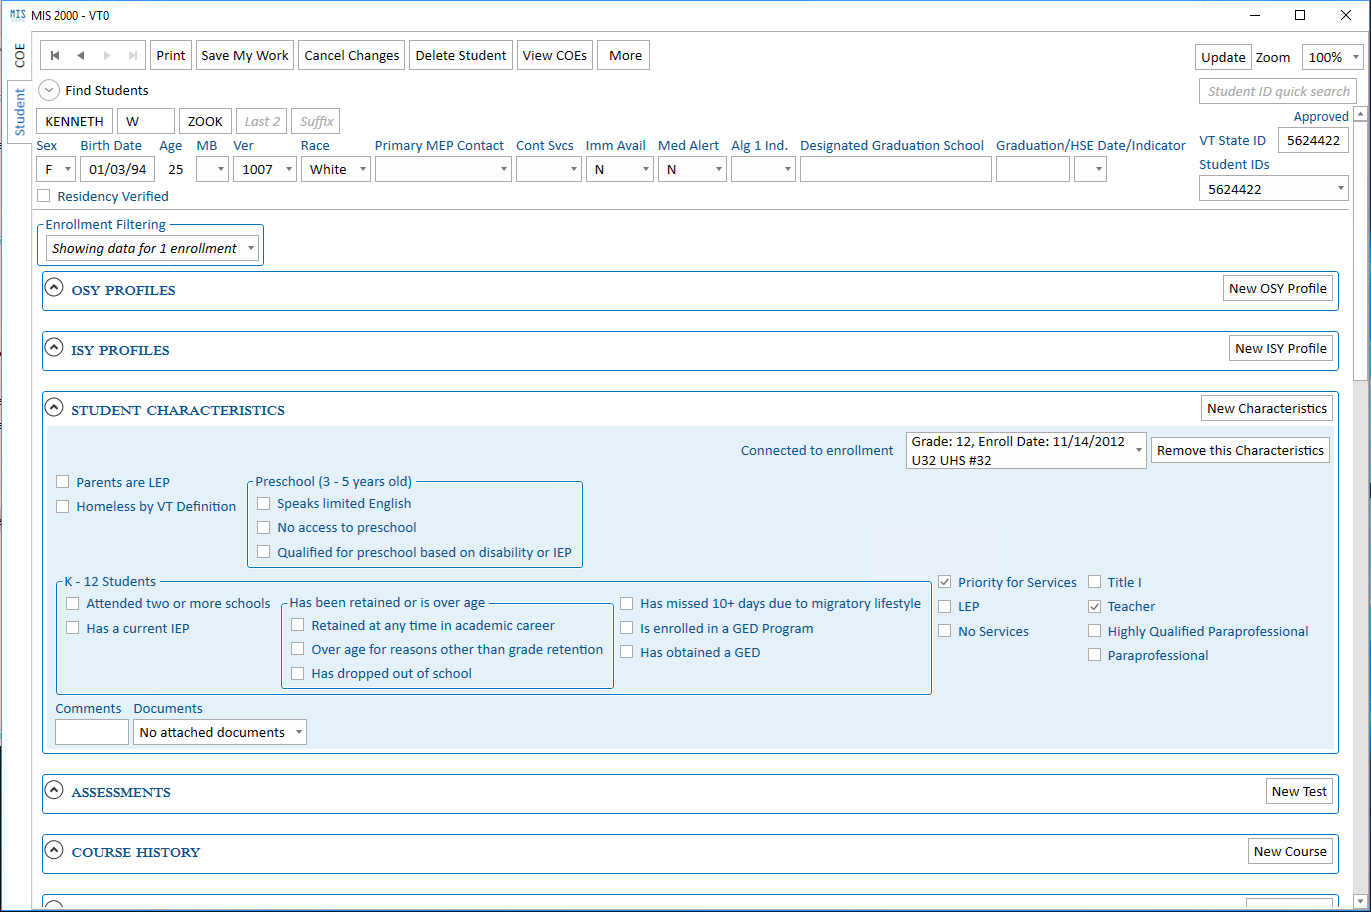Click New OSY Profile

pos(1278,288)
